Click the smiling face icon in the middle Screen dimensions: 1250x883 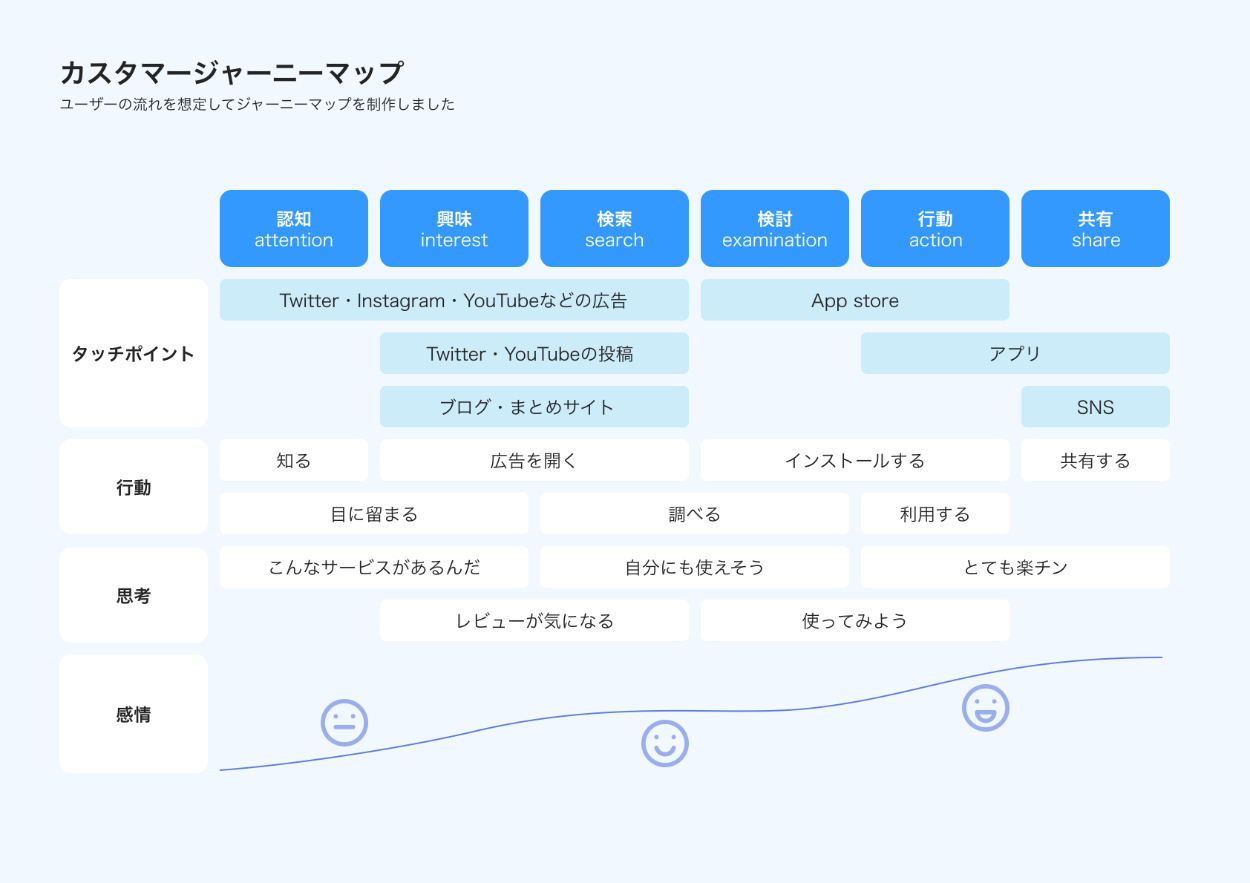pos(665,744)
